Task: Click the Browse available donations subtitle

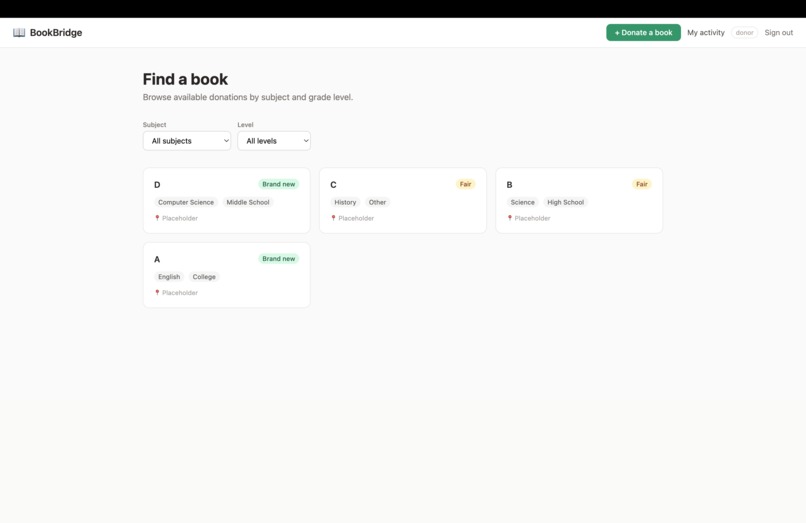Action: tap(248, 97)
